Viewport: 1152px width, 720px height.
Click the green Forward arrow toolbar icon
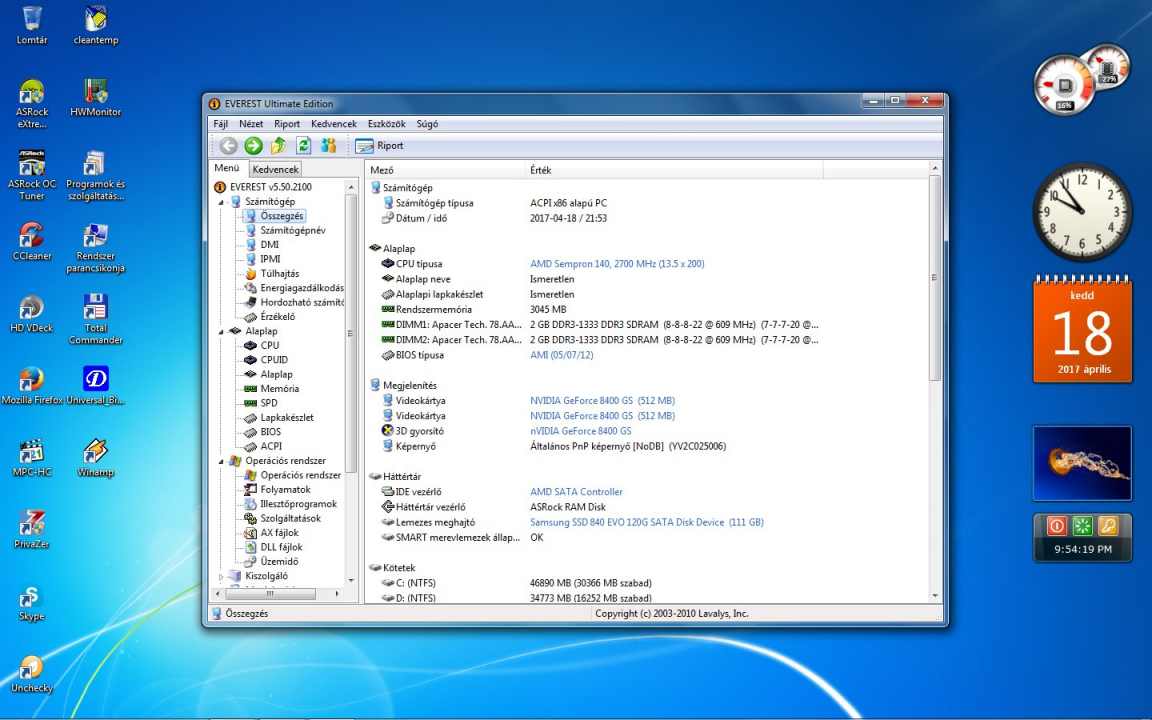253,145
